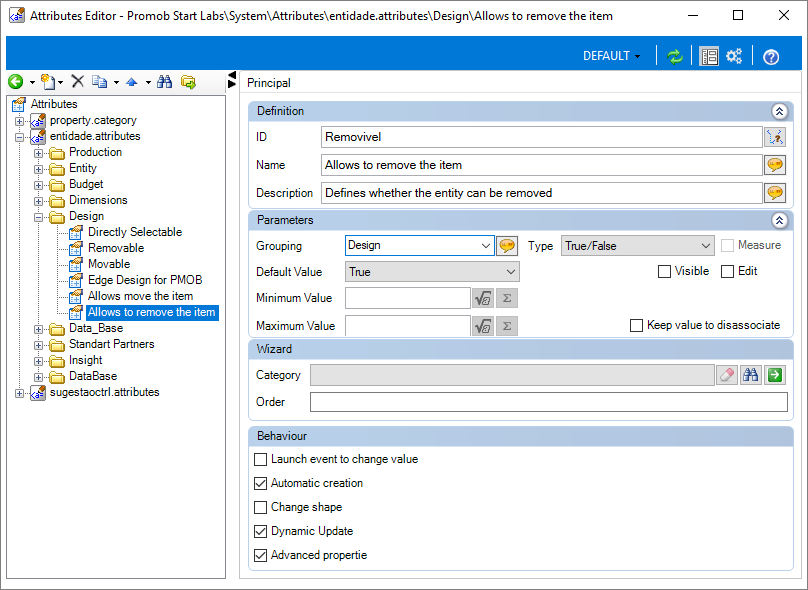Click the Minimum Value input field
The height and width of the screenshot is (590, 808).
(x=408, y=298)
